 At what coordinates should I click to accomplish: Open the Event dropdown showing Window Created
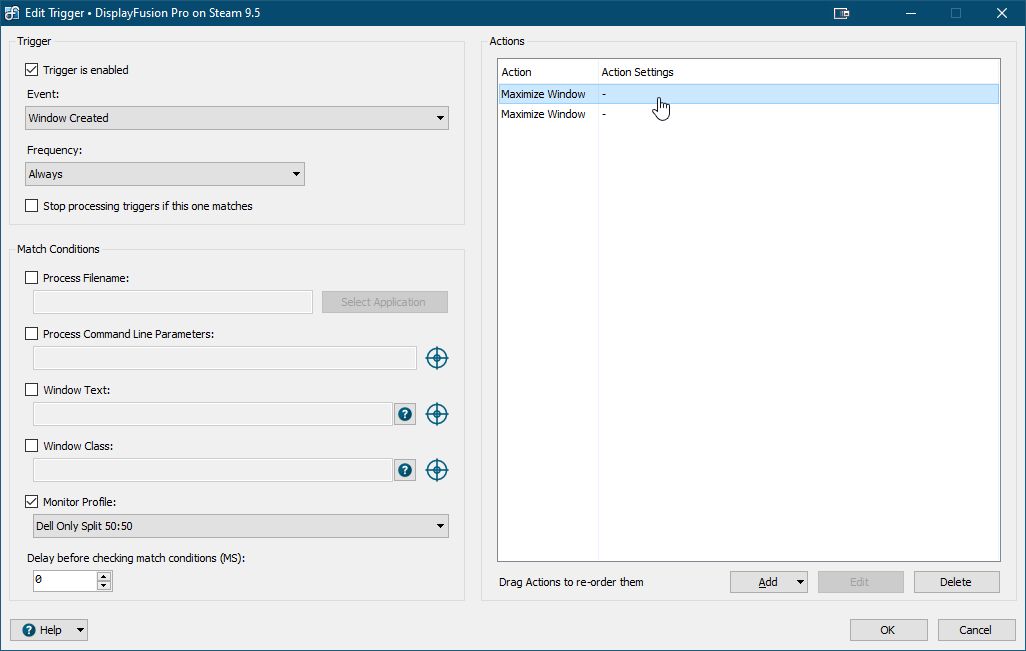pos(237,118)
